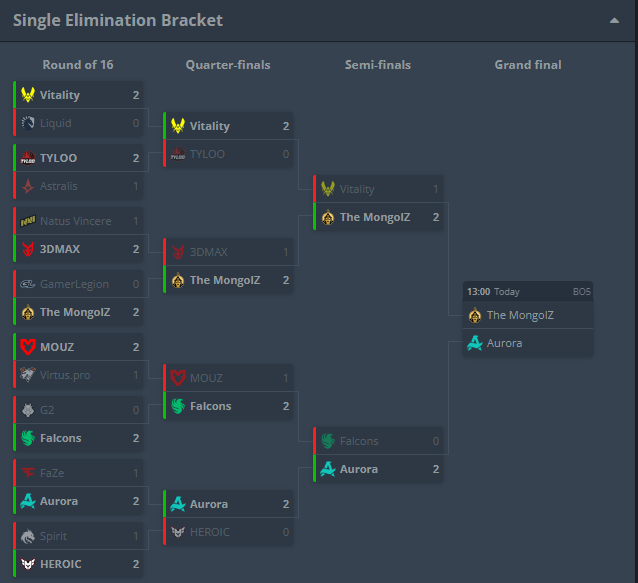Collapse the Single Elimination Bracket section
This screenshot has height=583, width=638.
[614, 20]
